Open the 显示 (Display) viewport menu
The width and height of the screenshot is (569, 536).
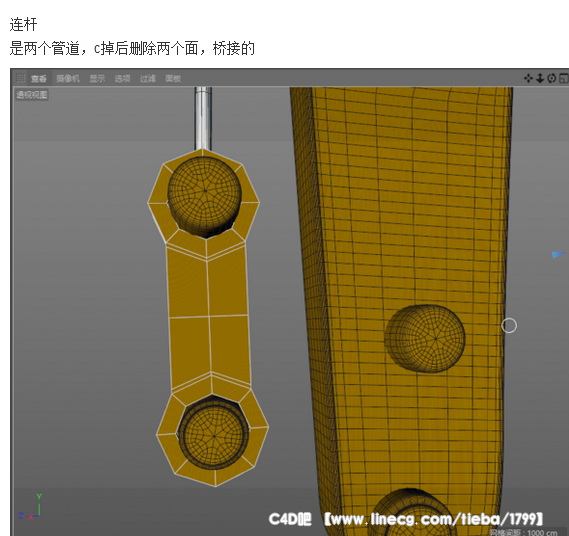[x=97, y=78]
